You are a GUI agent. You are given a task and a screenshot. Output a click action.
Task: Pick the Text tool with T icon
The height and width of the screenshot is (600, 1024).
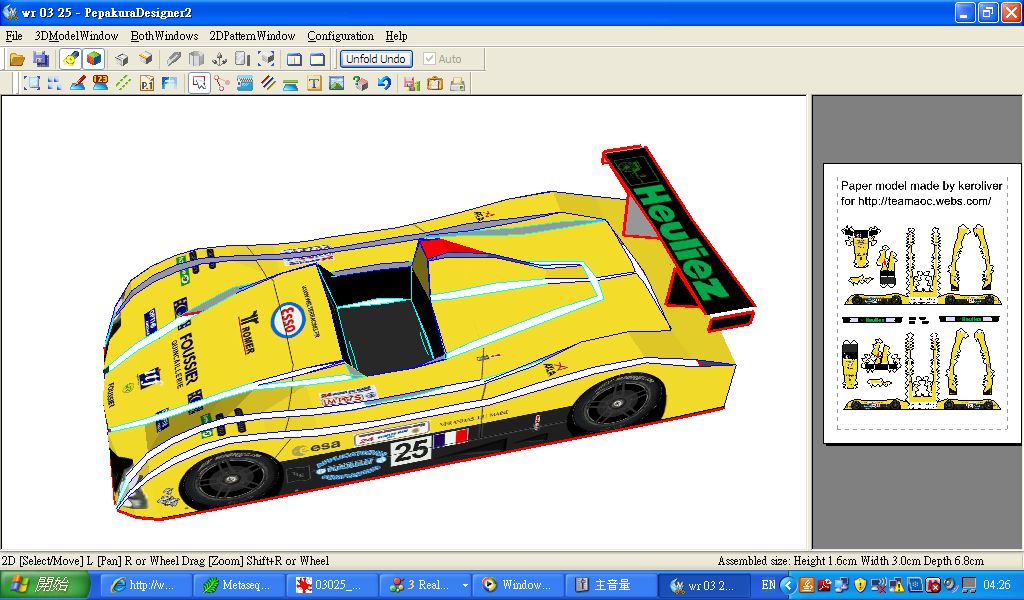pos(314,84)
